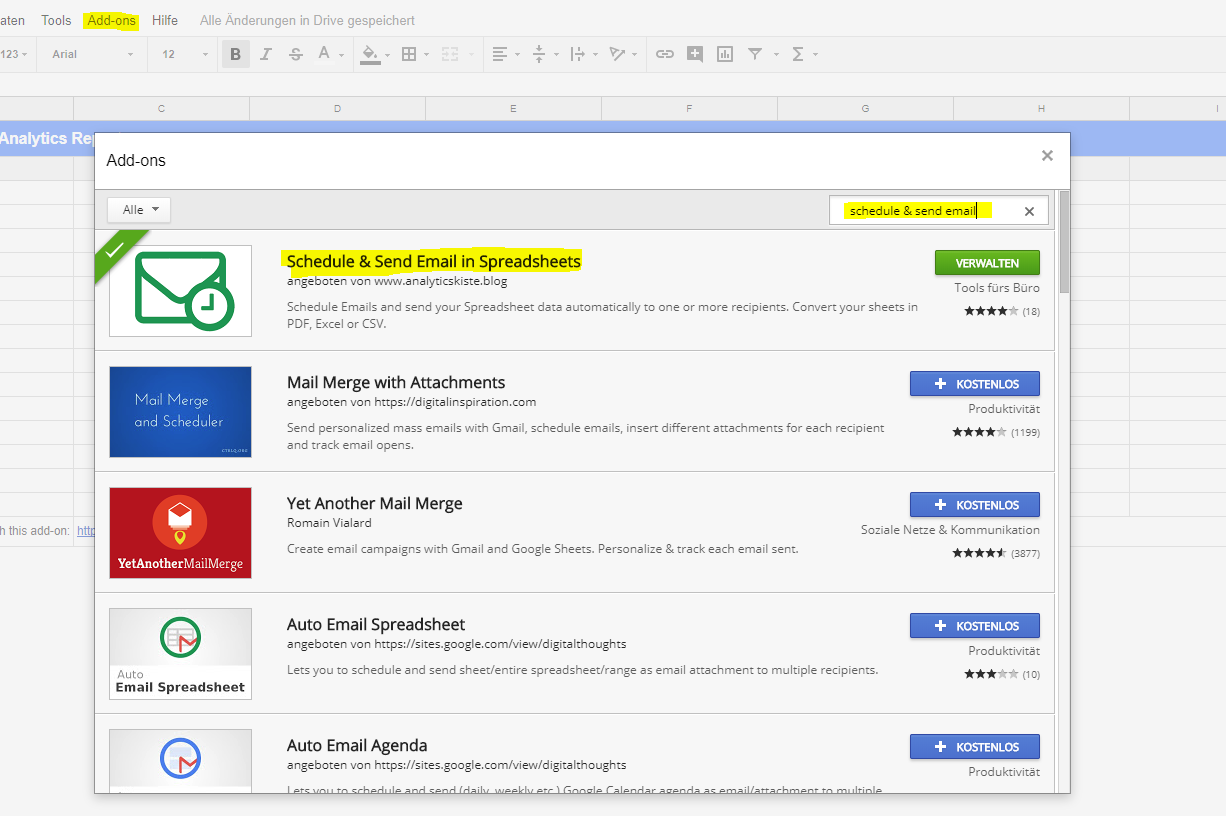Expand the filter views dropdown arrow
The width and height of the screenshot is (1226, 816).
[776, 55]
